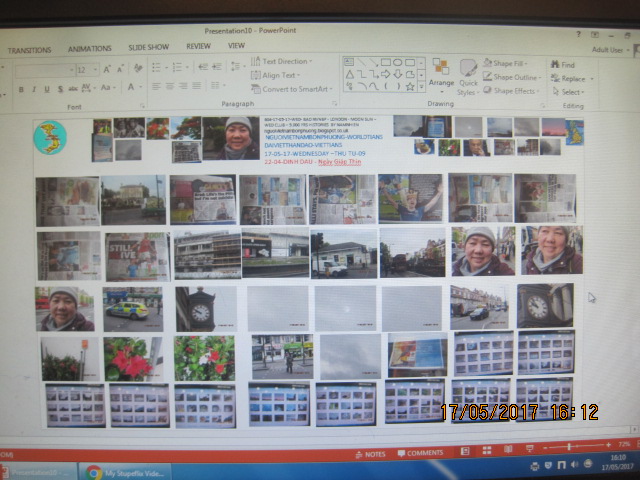
Task: Open the Animations tab
Action: pos(90,49)
